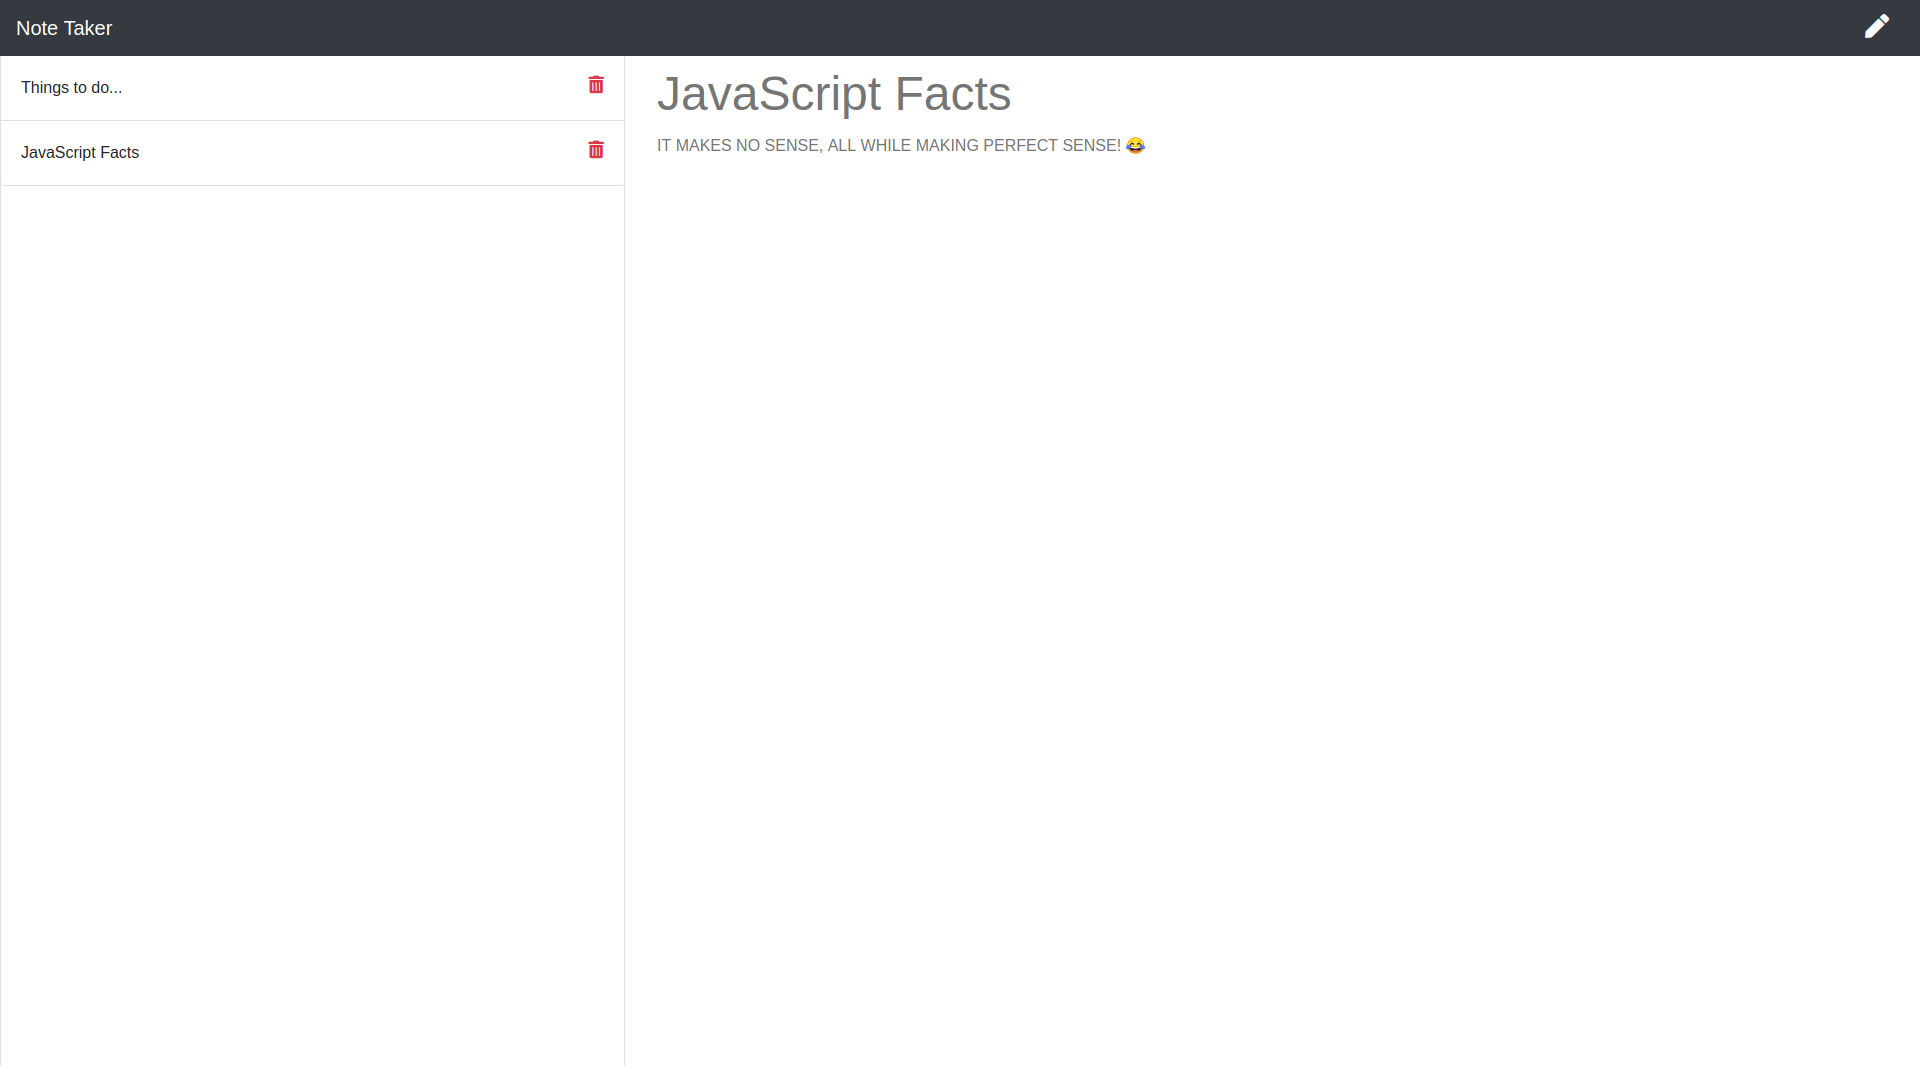Click 'IT MAKES NO SENSE' at the text start

tap(738, 146)
